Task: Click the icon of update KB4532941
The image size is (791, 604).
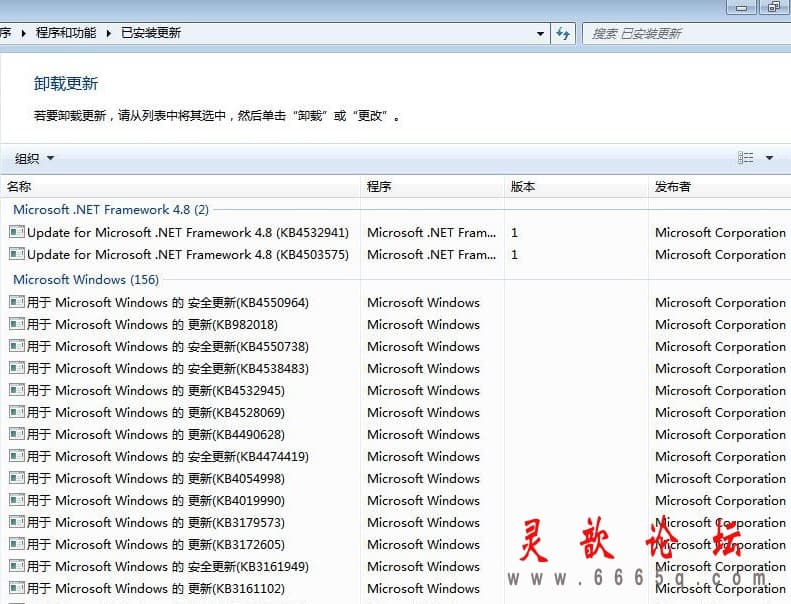Action: (17, 232)
